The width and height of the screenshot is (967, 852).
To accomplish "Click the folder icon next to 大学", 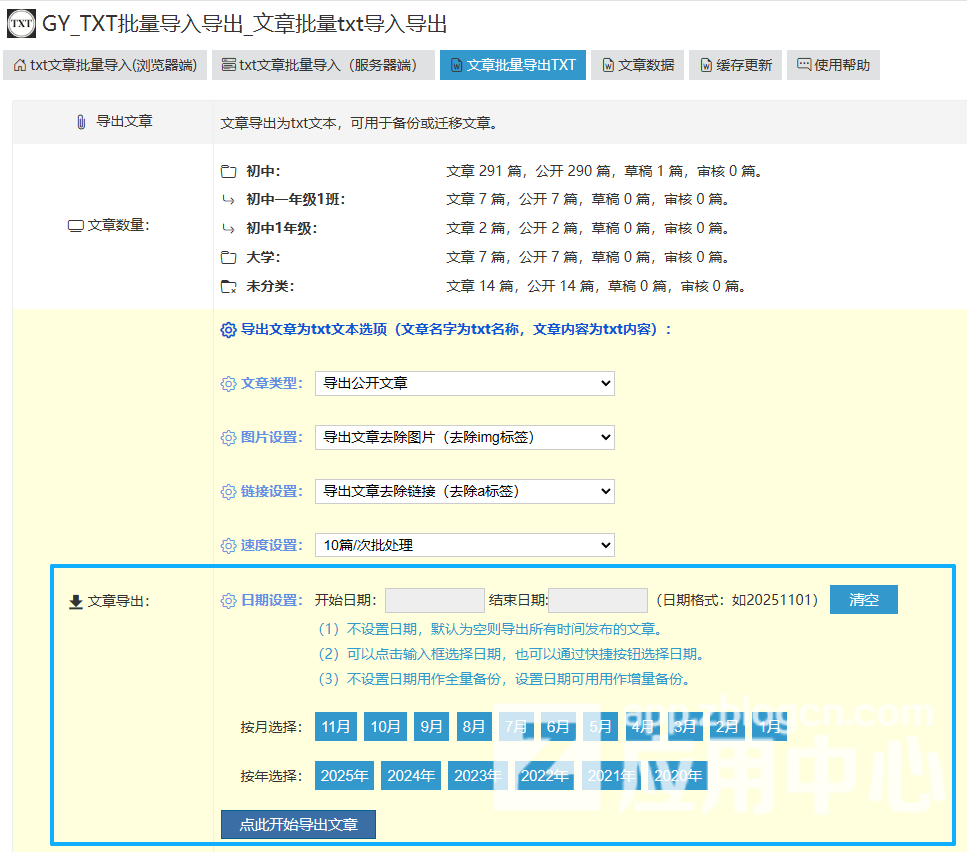I will click(x=229, y=257).
